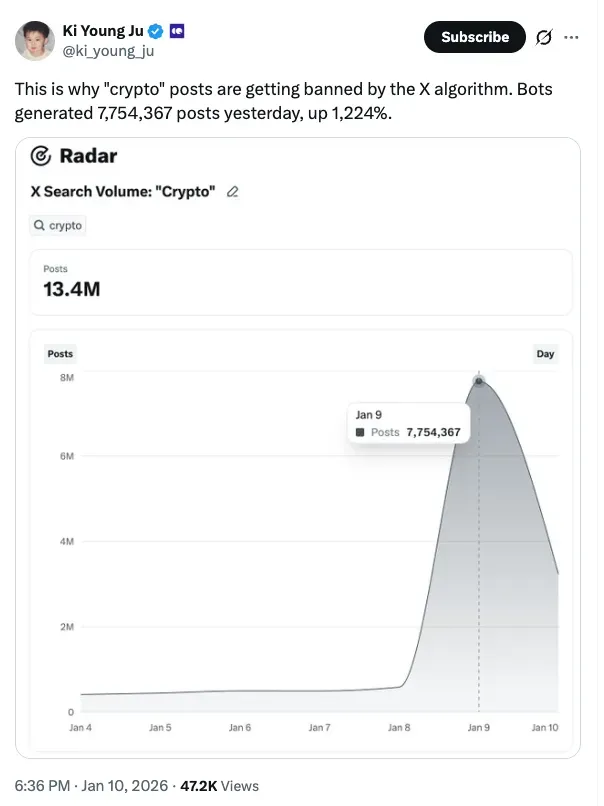Click the Subscribe button
This screenshot has width=604, height=806.
tap(475, 36)
